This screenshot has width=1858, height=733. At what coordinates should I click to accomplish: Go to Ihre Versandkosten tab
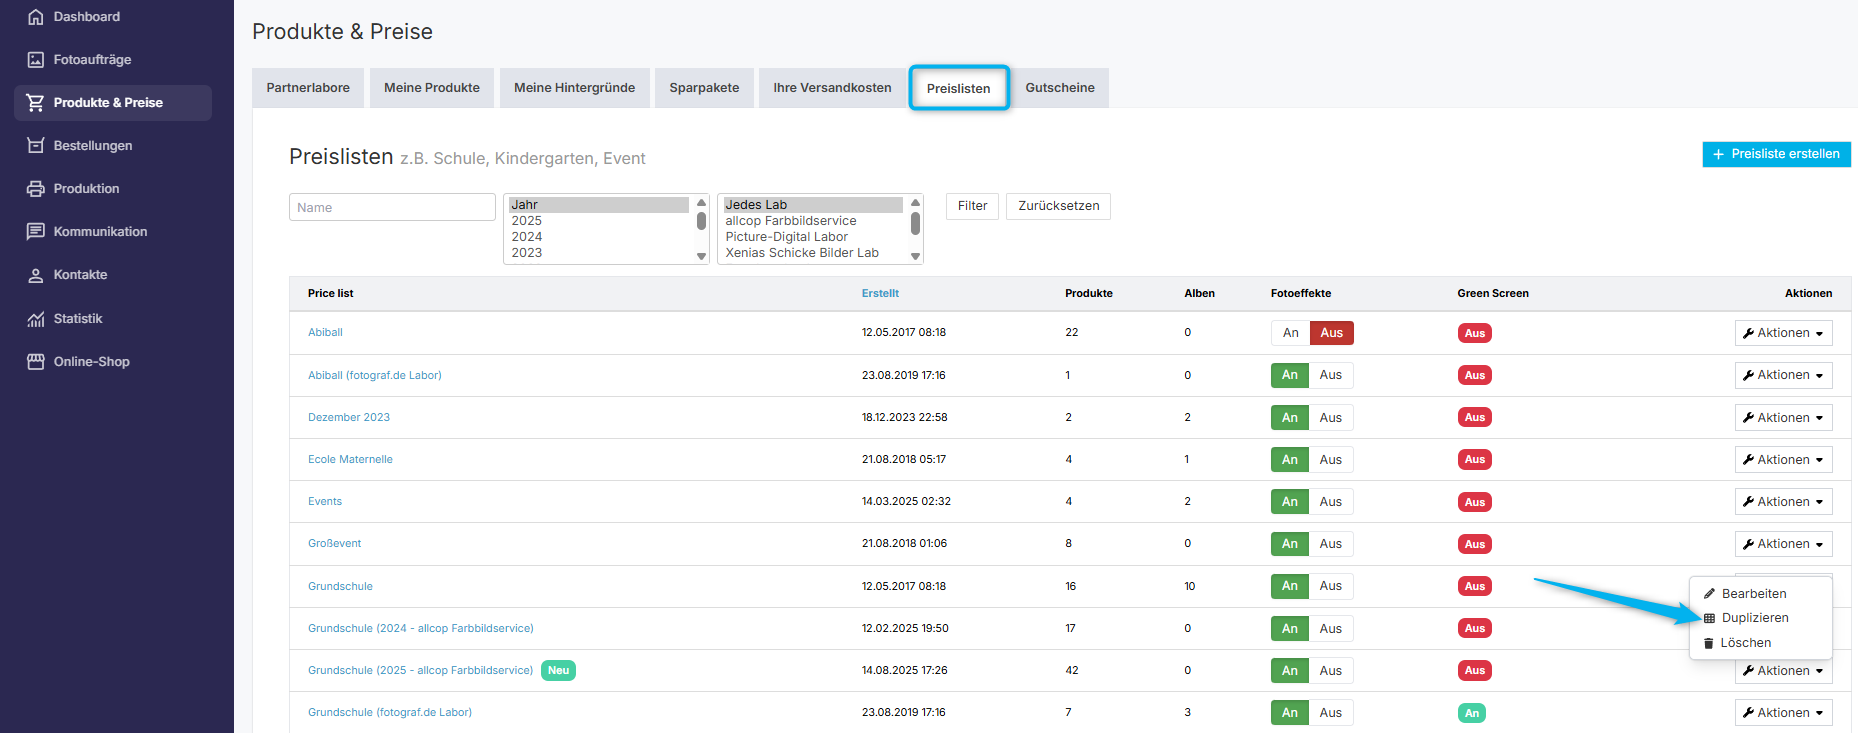[x=832, y=88]
